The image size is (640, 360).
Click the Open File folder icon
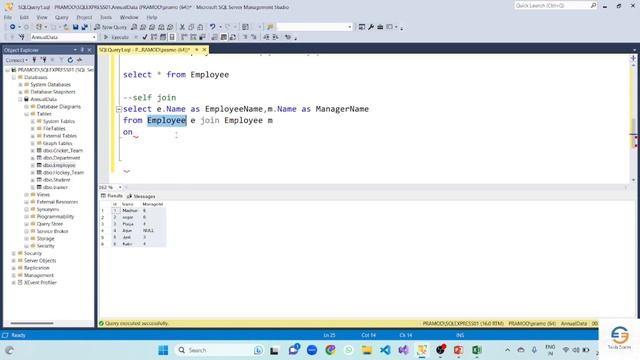click(66, 27)
